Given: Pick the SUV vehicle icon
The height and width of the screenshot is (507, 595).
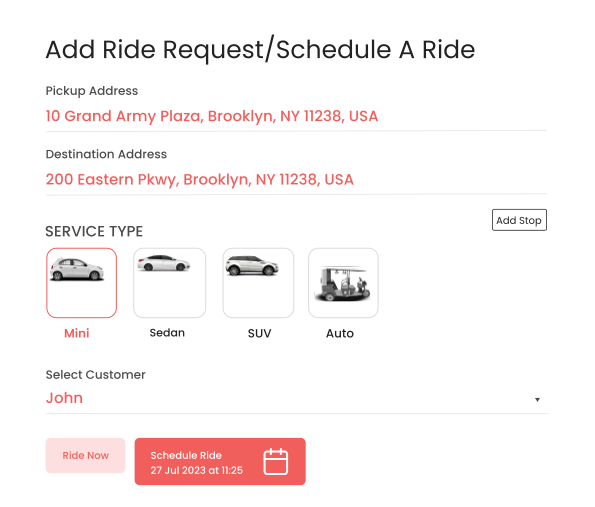Looking at the screenshot, I should coord(252,265).
